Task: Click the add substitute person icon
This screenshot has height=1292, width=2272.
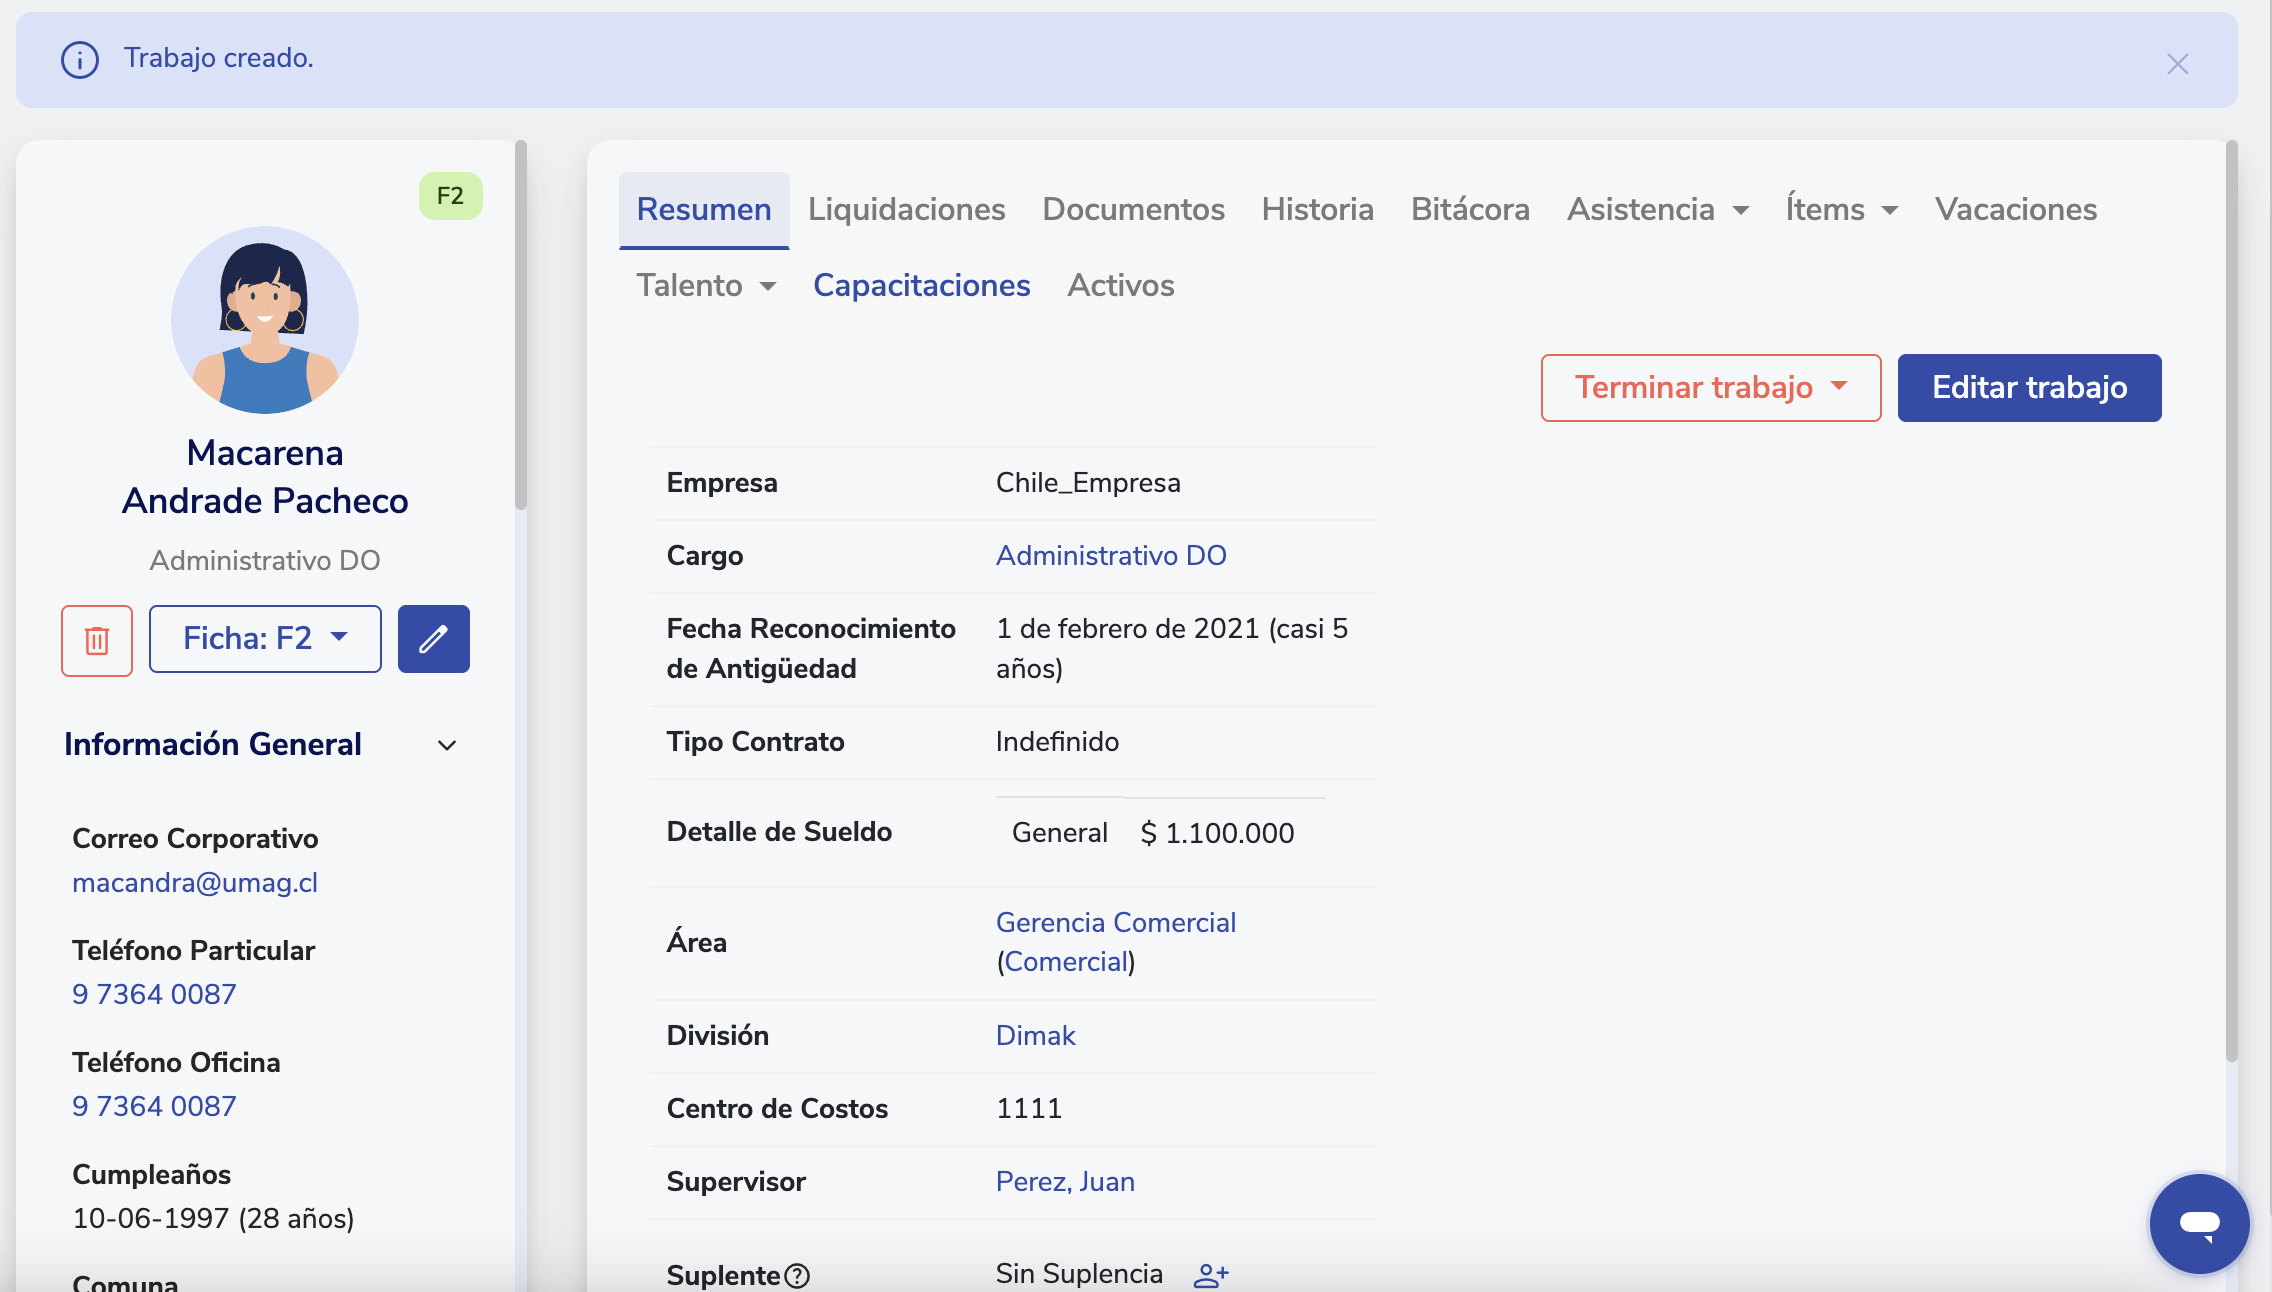Action: (1211, 1275)
